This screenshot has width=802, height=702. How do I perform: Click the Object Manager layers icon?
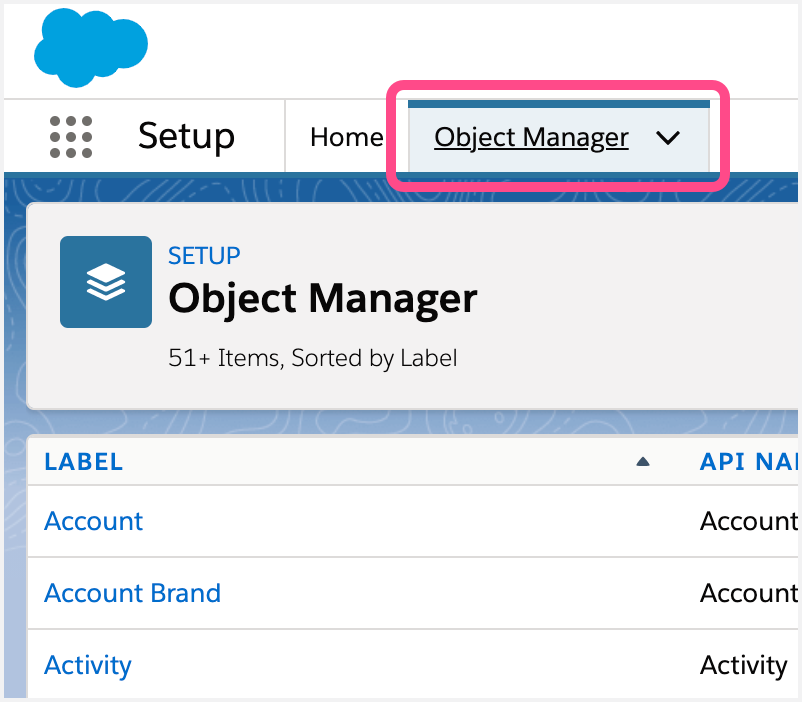coord(106,282)
